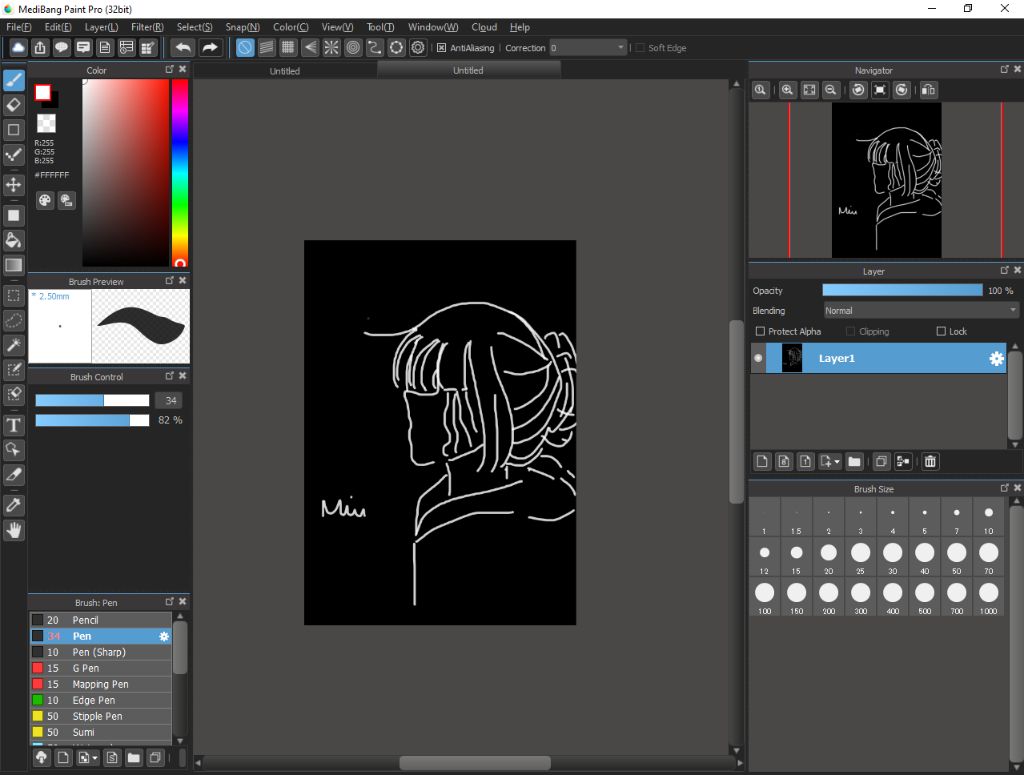Open the Blending mode dropdown

click(920, 311)
